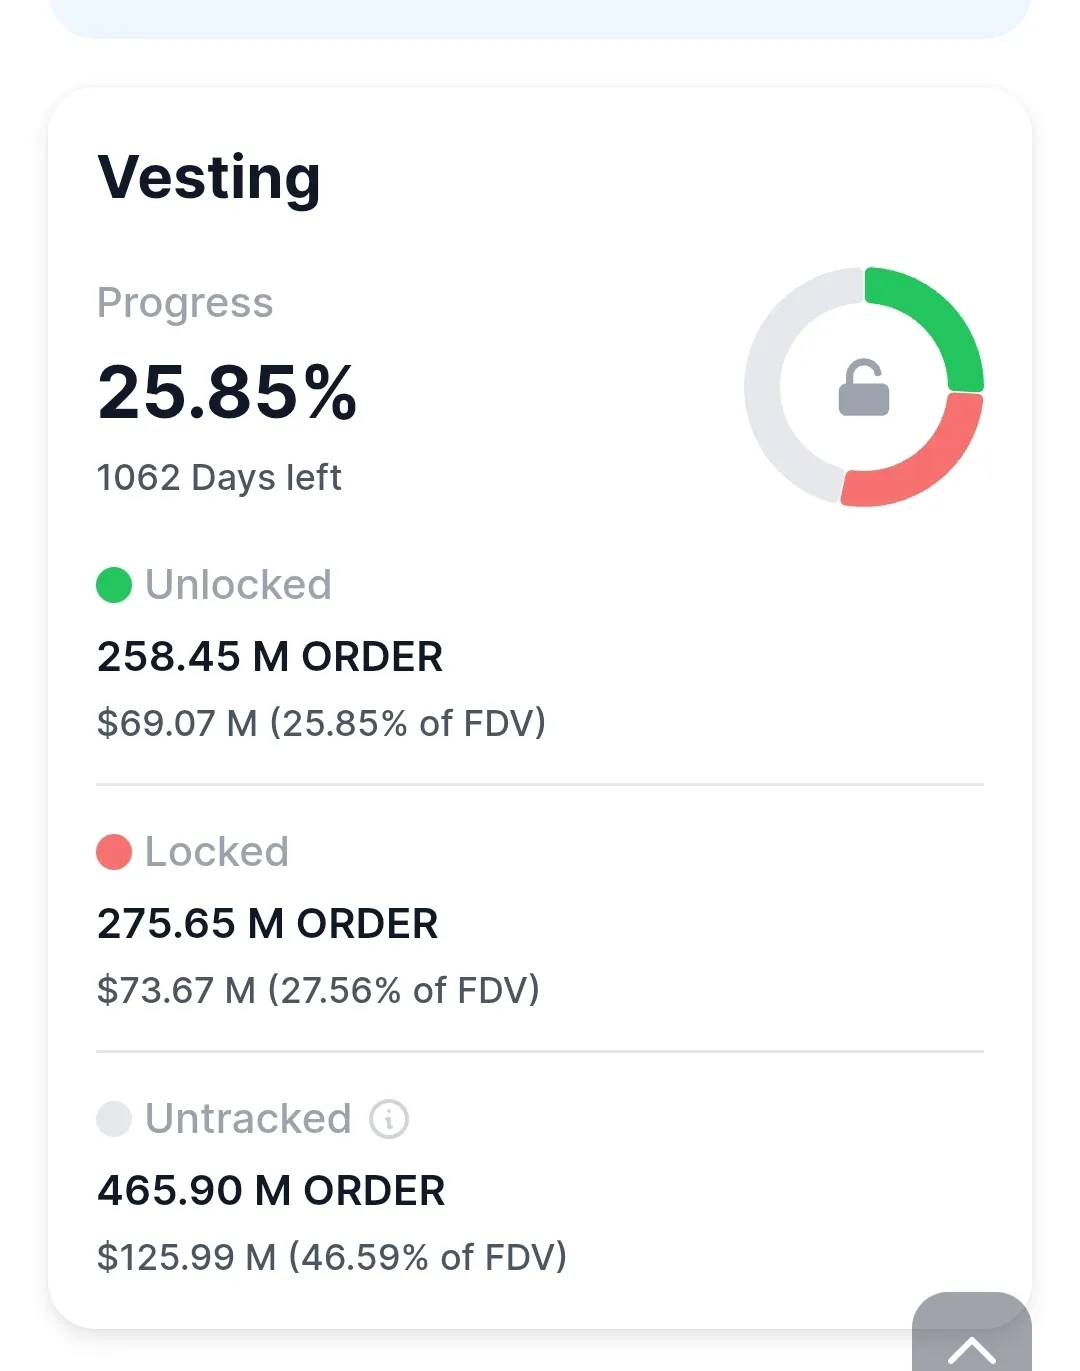Viewport: 1080px width, 1371px height.
Task: Click the red Locked legend dot
Action: pos(114,852)
